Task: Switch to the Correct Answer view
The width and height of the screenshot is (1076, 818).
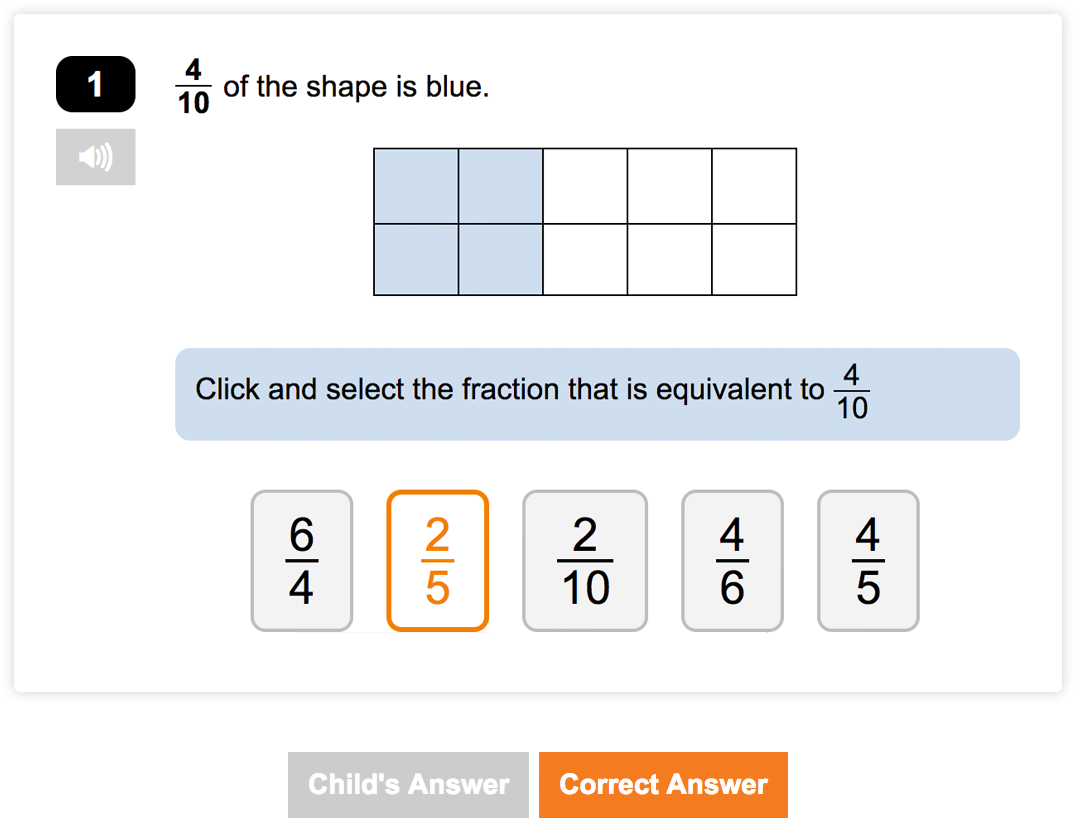Action: (663, 785)
